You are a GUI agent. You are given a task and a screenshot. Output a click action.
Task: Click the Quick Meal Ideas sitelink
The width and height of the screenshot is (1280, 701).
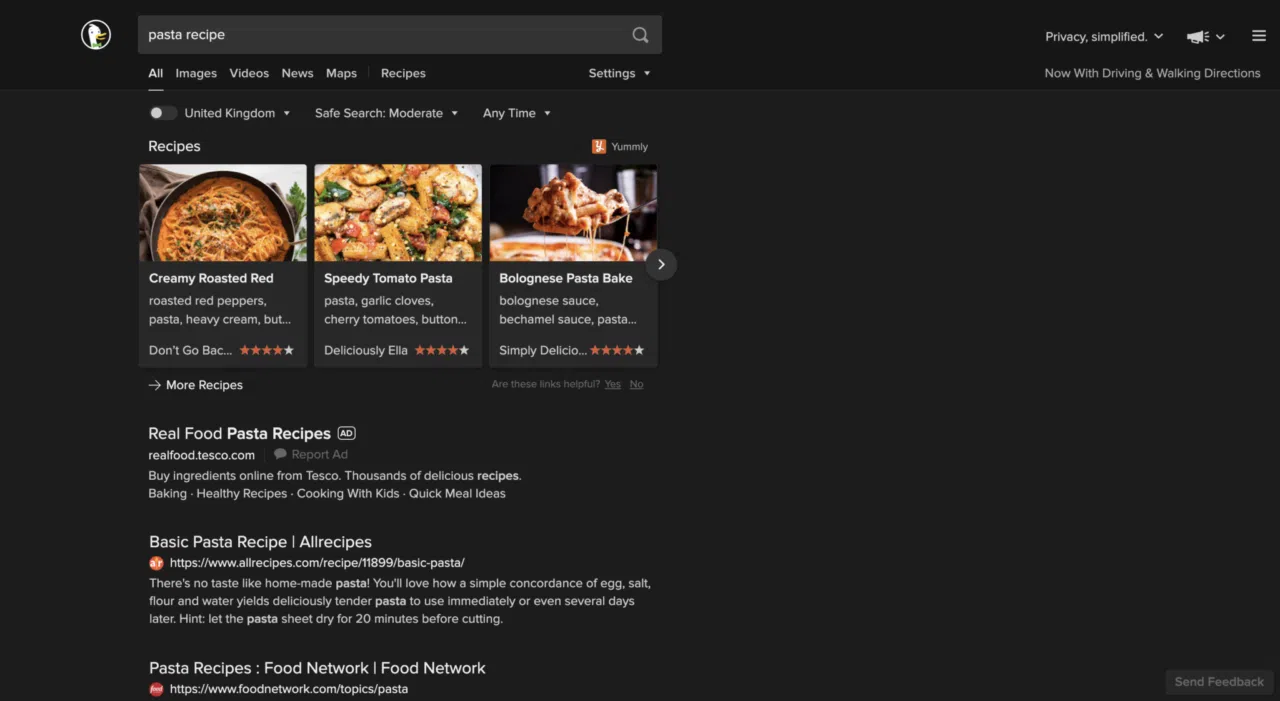pyautogui.click(x=457, y=493)
